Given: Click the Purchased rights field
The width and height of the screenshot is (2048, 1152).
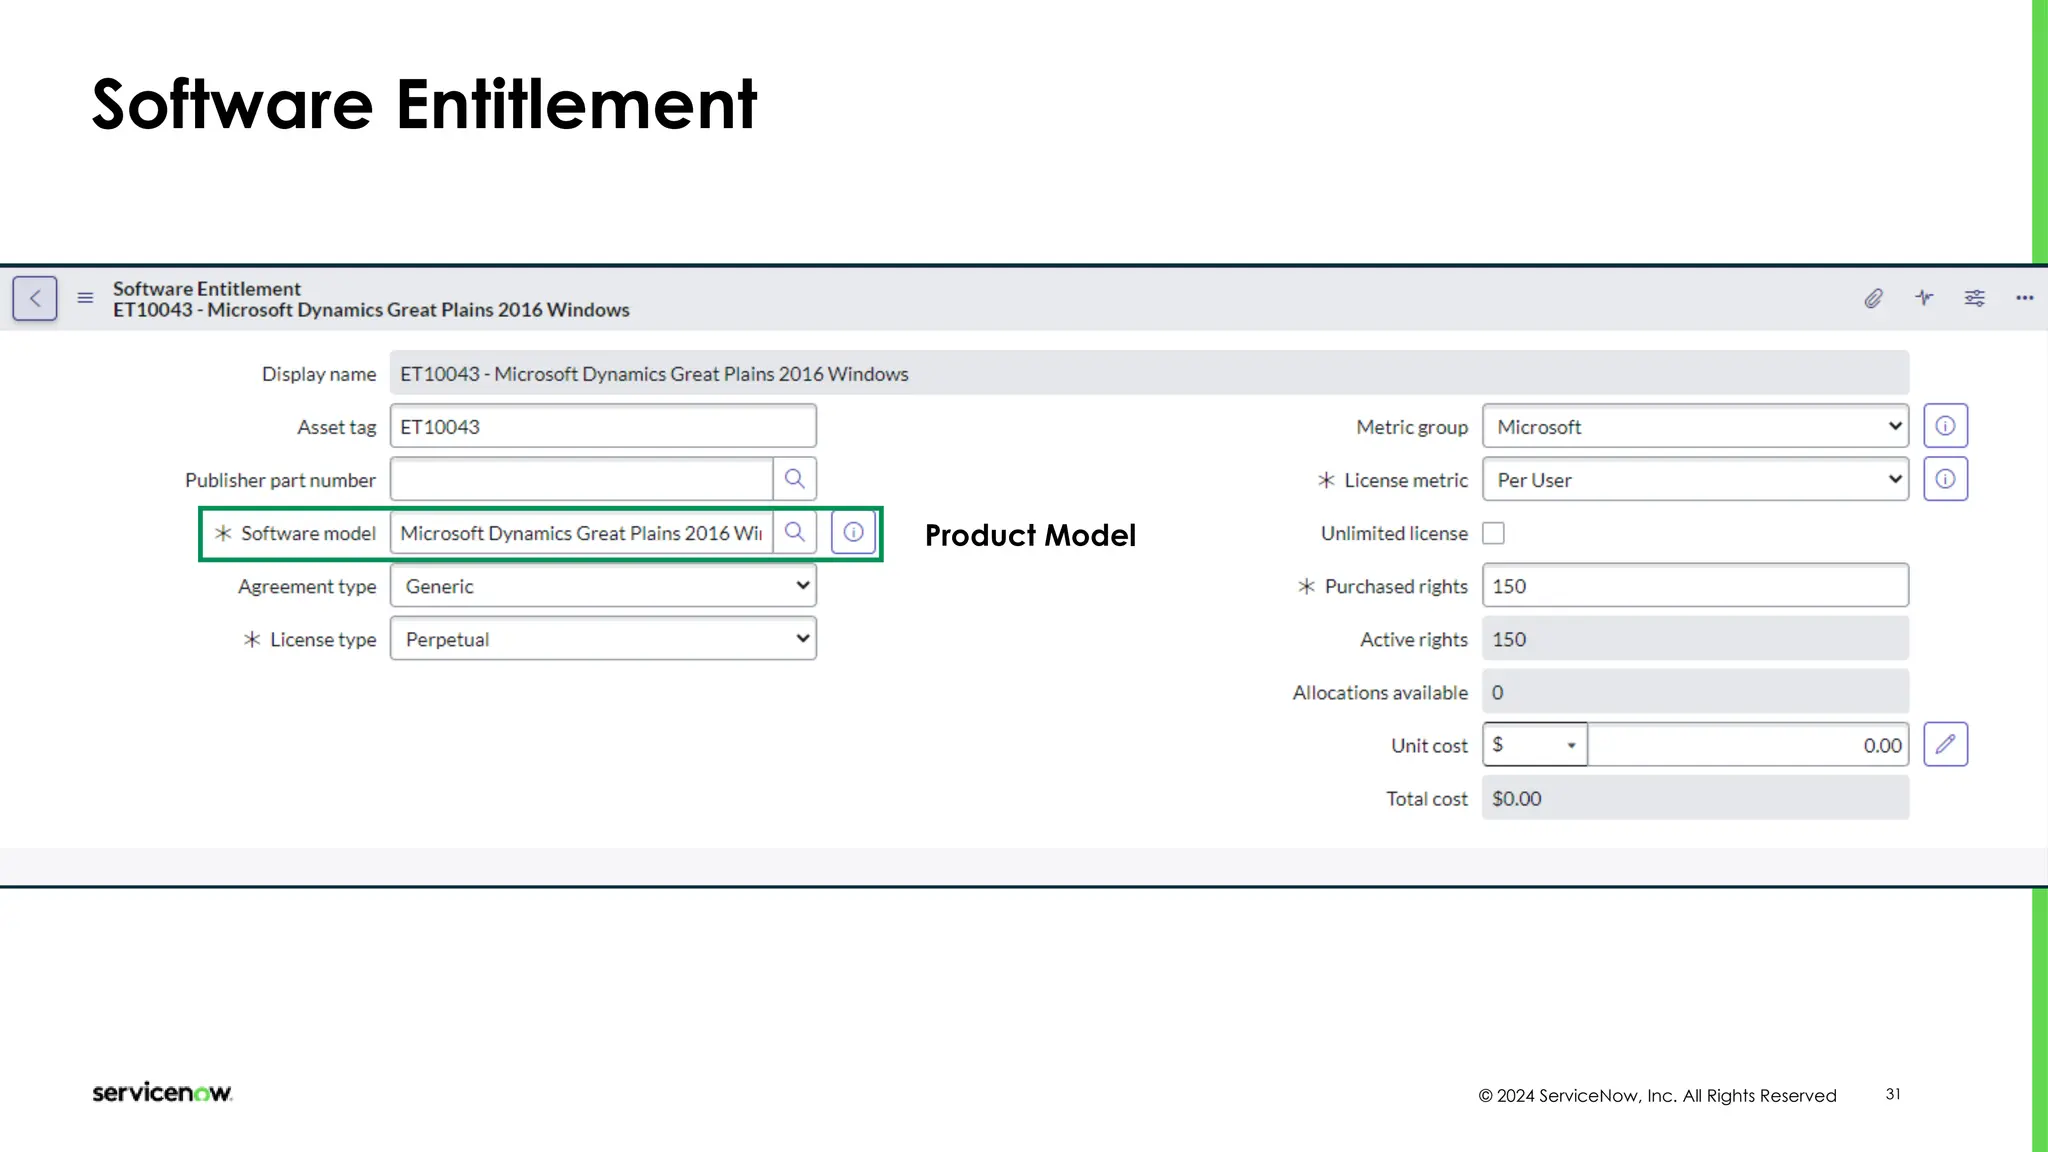Looking at the screenshot, I should point(1695,586).
